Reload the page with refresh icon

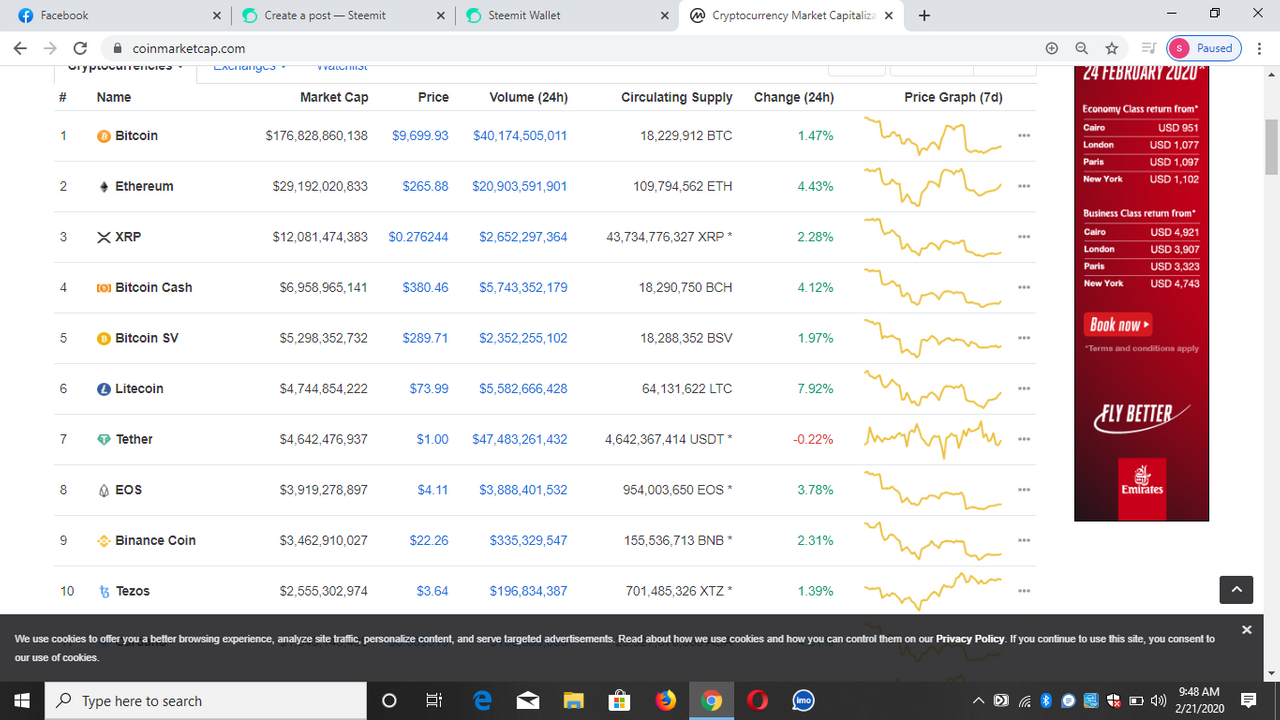click(81, 48)
